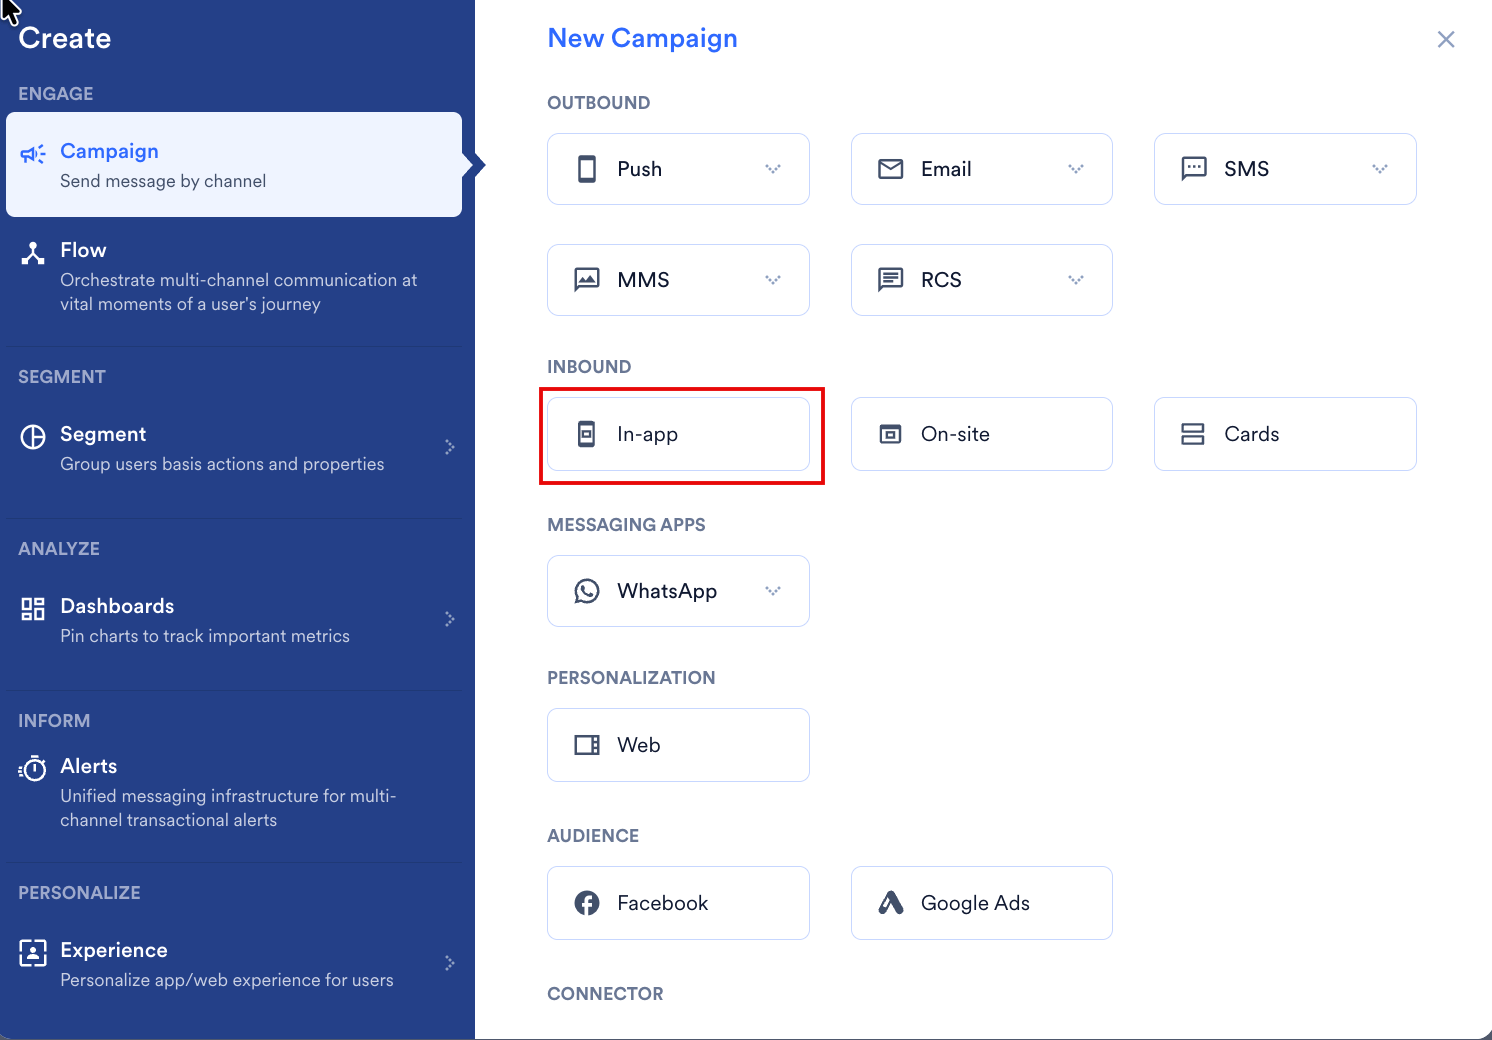The height and width of the screenshot is (1040, 1492).
Task: Expand the MMS channel dropdown chevron
Action: pyautogui.click(x=773, y=280)
